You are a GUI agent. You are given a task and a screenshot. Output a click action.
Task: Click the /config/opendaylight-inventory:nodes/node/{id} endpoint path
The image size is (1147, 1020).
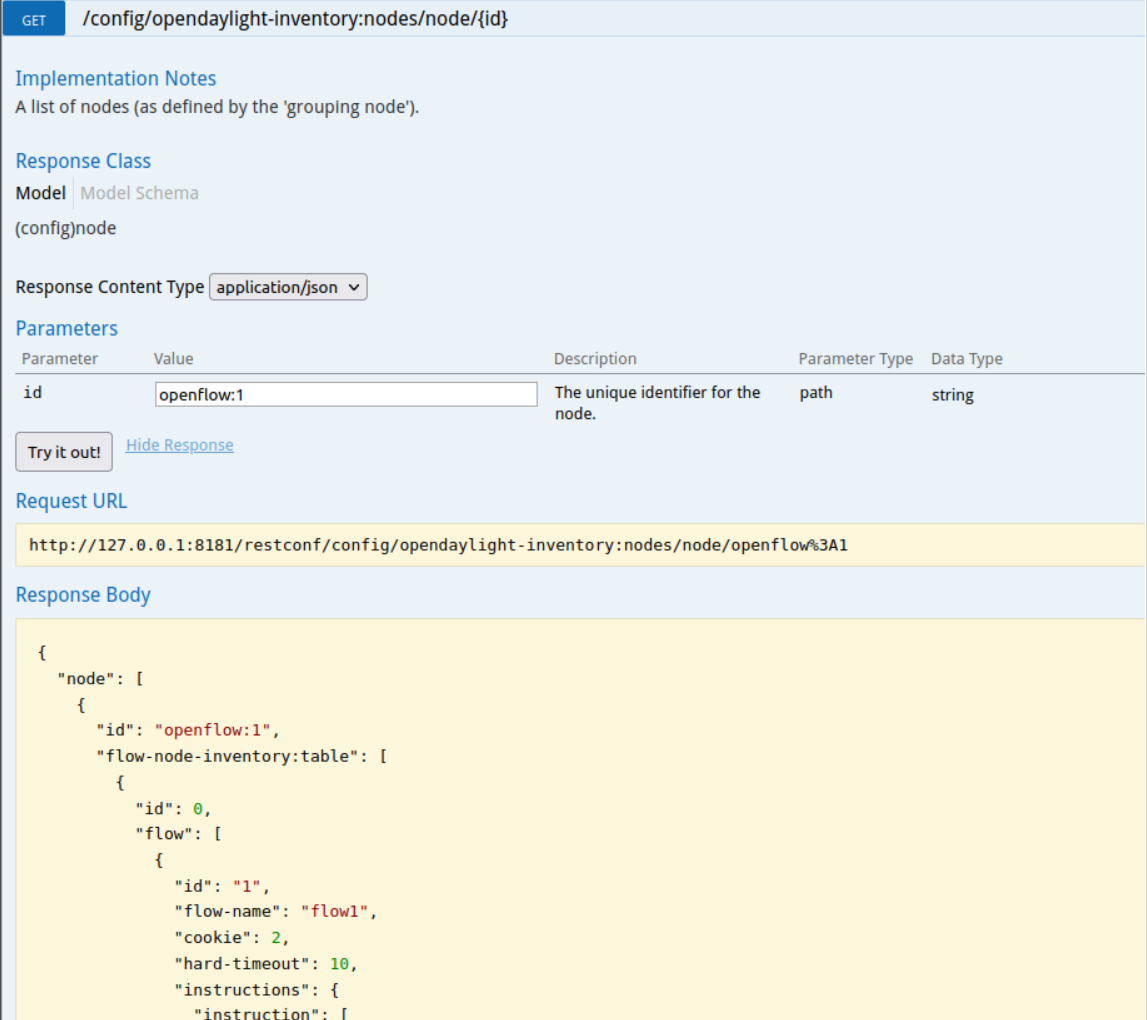(295, 19)
